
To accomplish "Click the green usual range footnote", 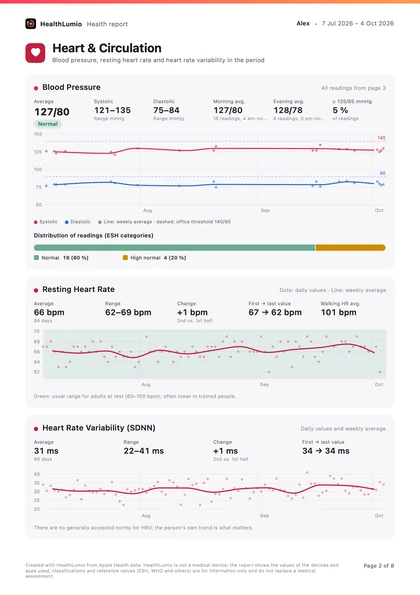I will pyautogui.click(x=135, y=396).
